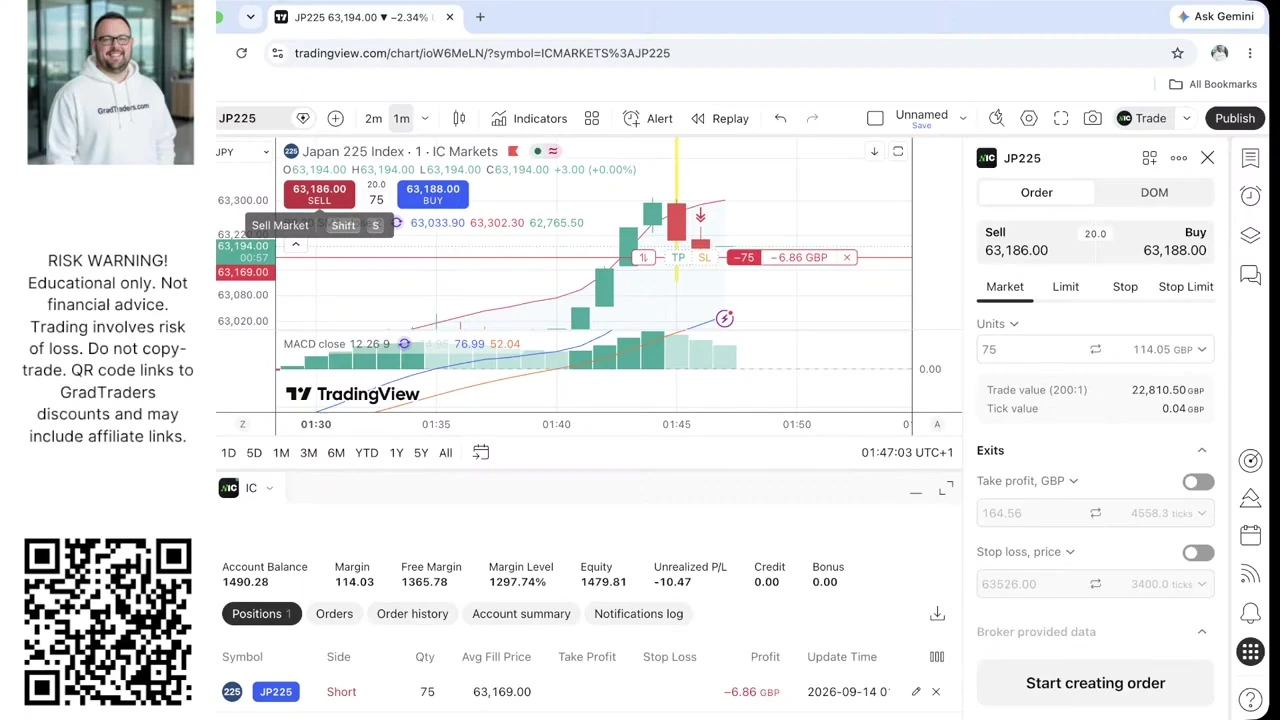Switch to the DOM tab
Viewport: 1280px width, 720px height.
click(x=1154, y=192)
